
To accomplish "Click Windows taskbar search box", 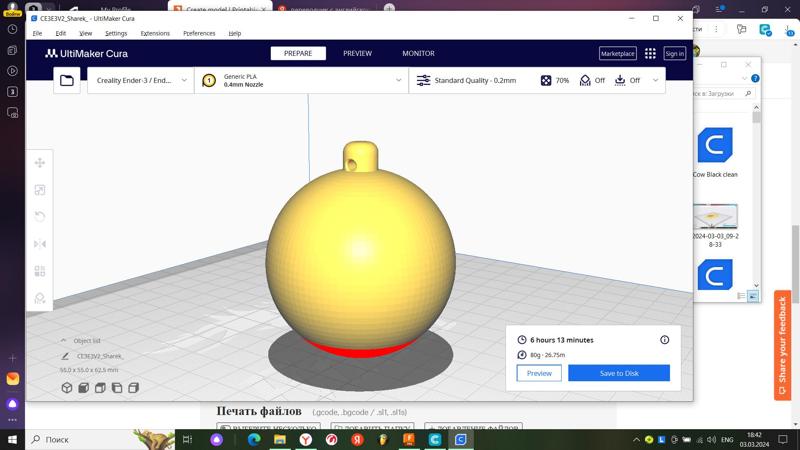I will [x=100, y=439].
